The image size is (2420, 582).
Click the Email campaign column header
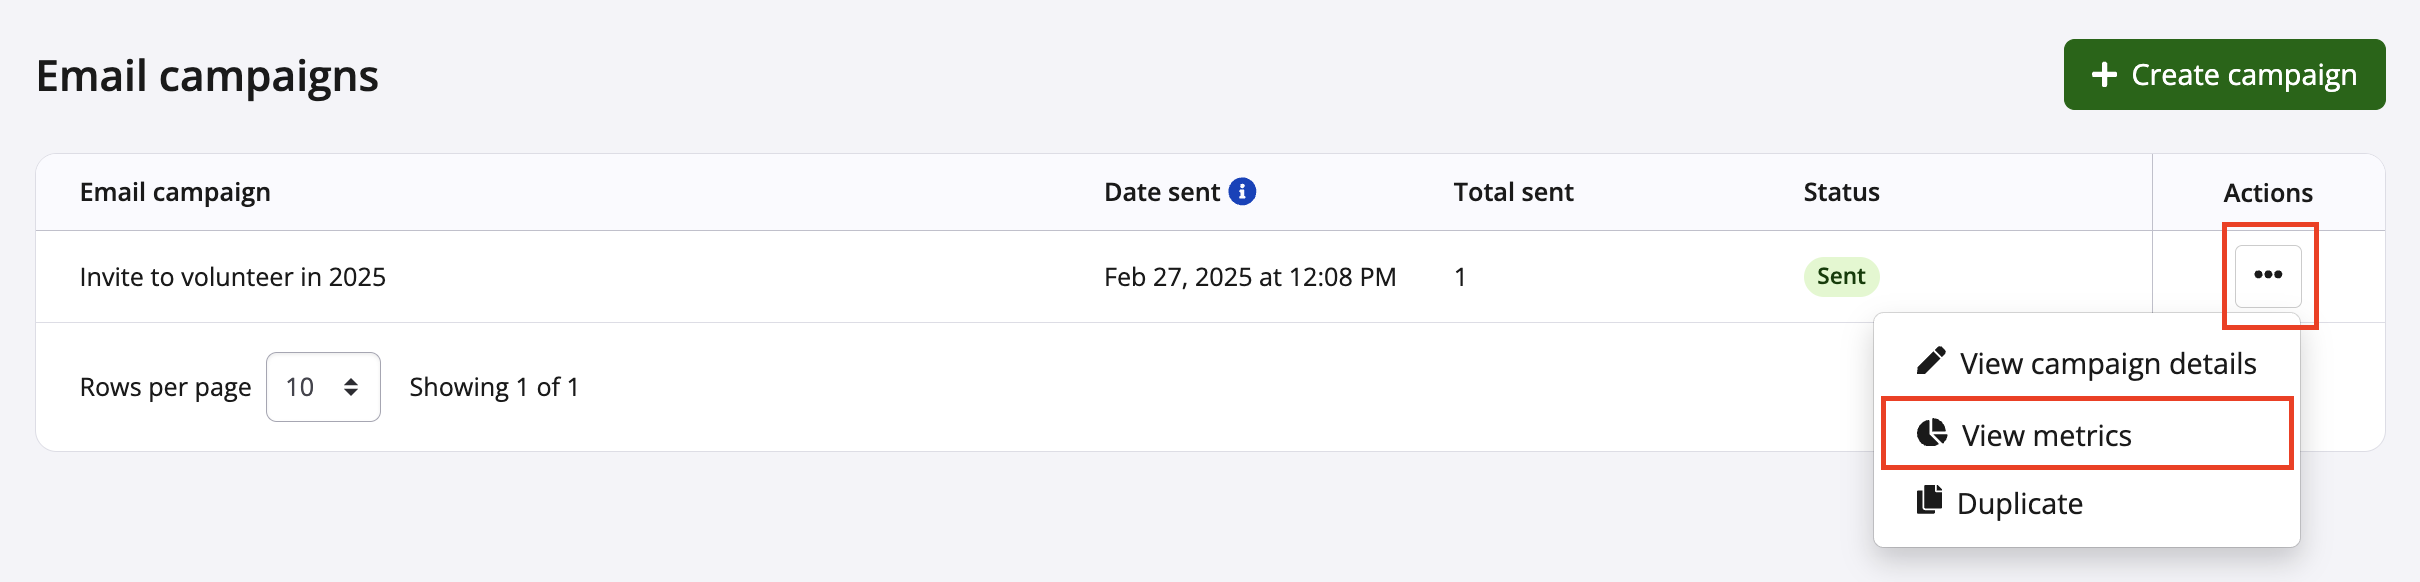[175, 192]
